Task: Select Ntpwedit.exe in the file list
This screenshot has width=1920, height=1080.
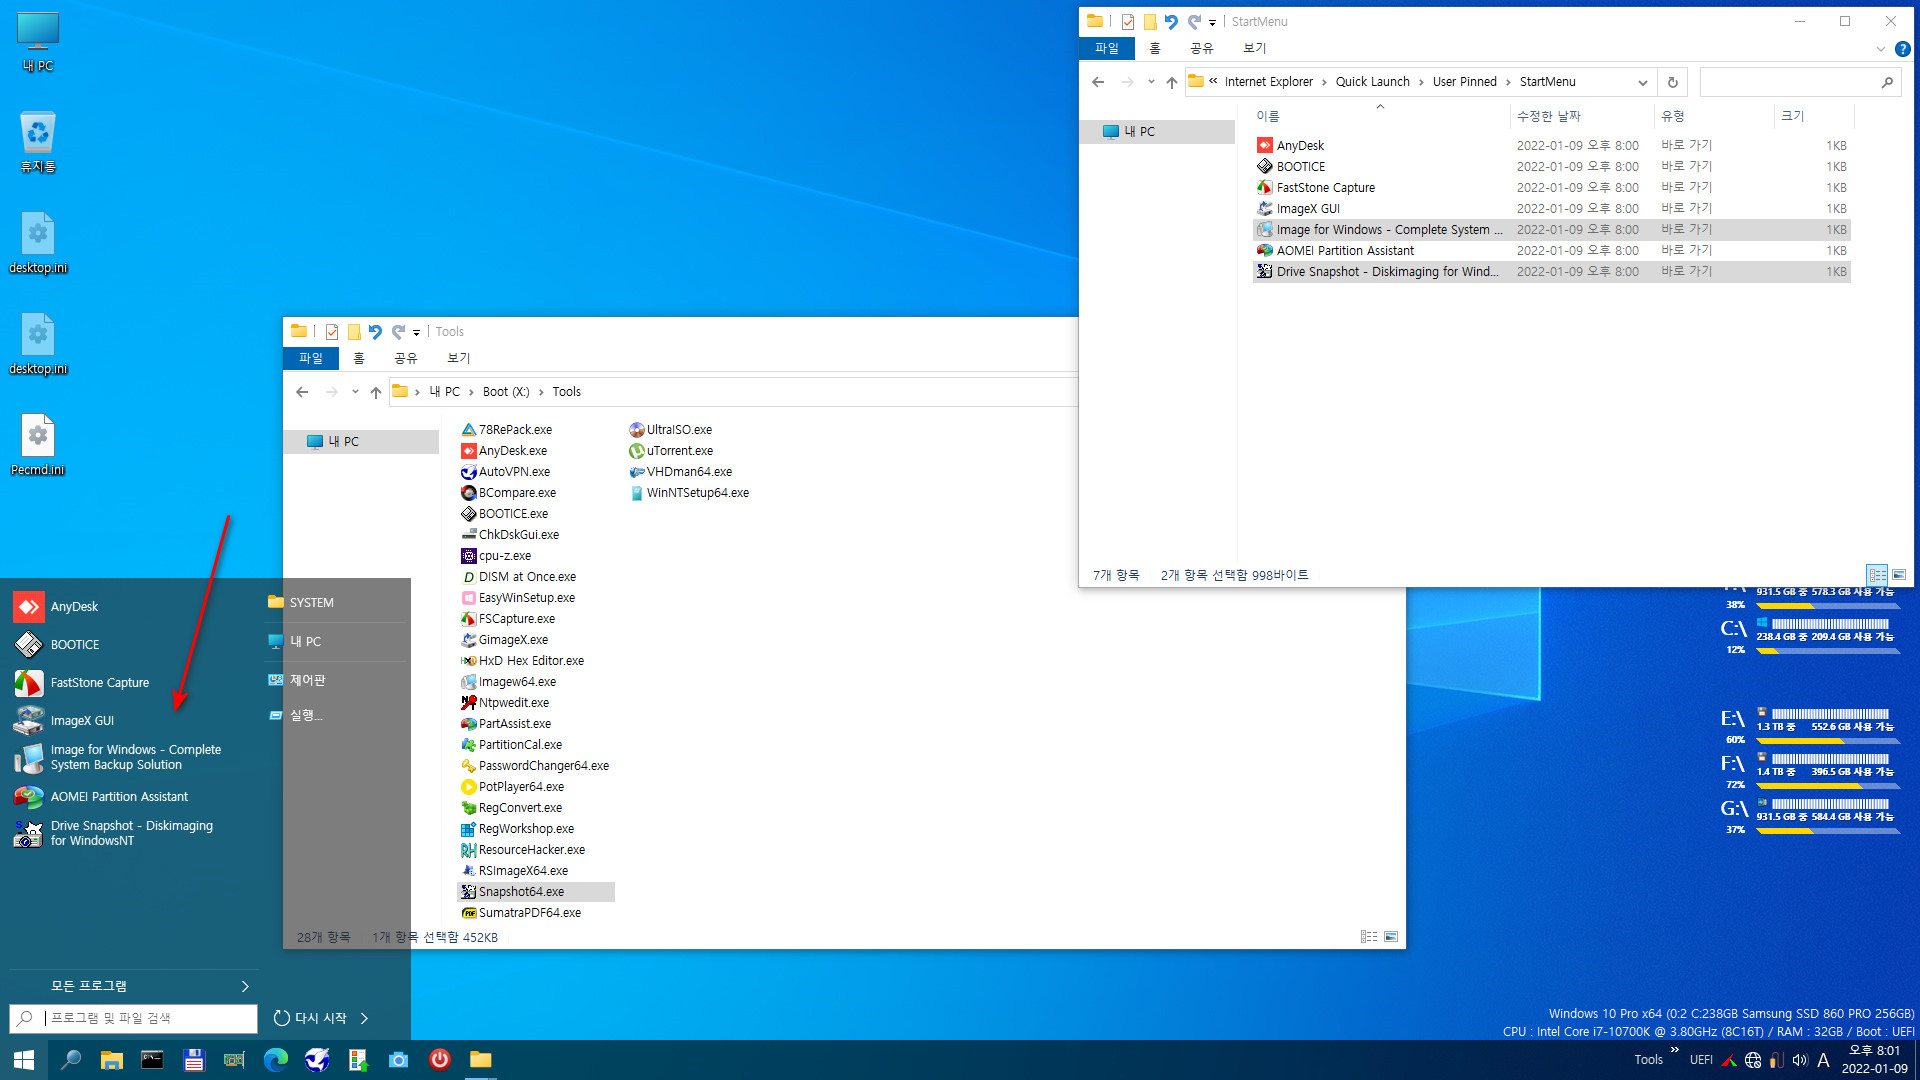Action: click(x=505, y=703)
